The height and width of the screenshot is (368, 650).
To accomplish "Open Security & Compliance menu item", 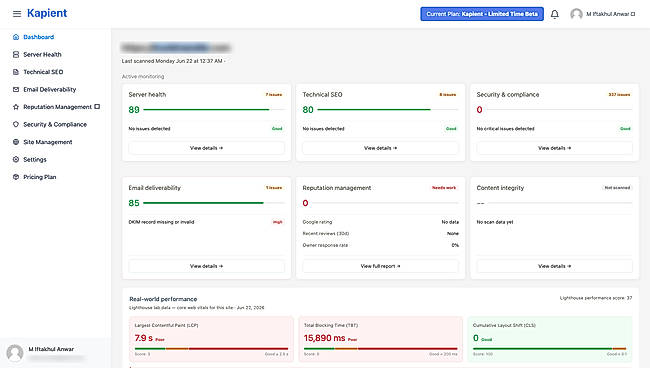I will click(x=56, y=124).
